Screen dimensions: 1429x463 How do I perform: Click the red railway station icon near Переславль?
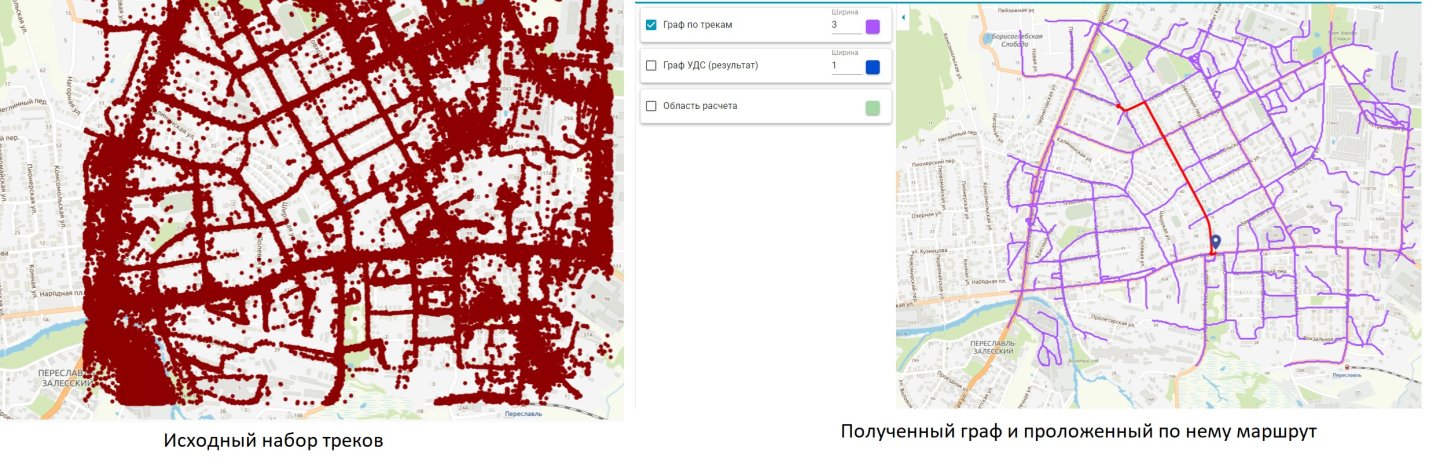pos(1348,367)
